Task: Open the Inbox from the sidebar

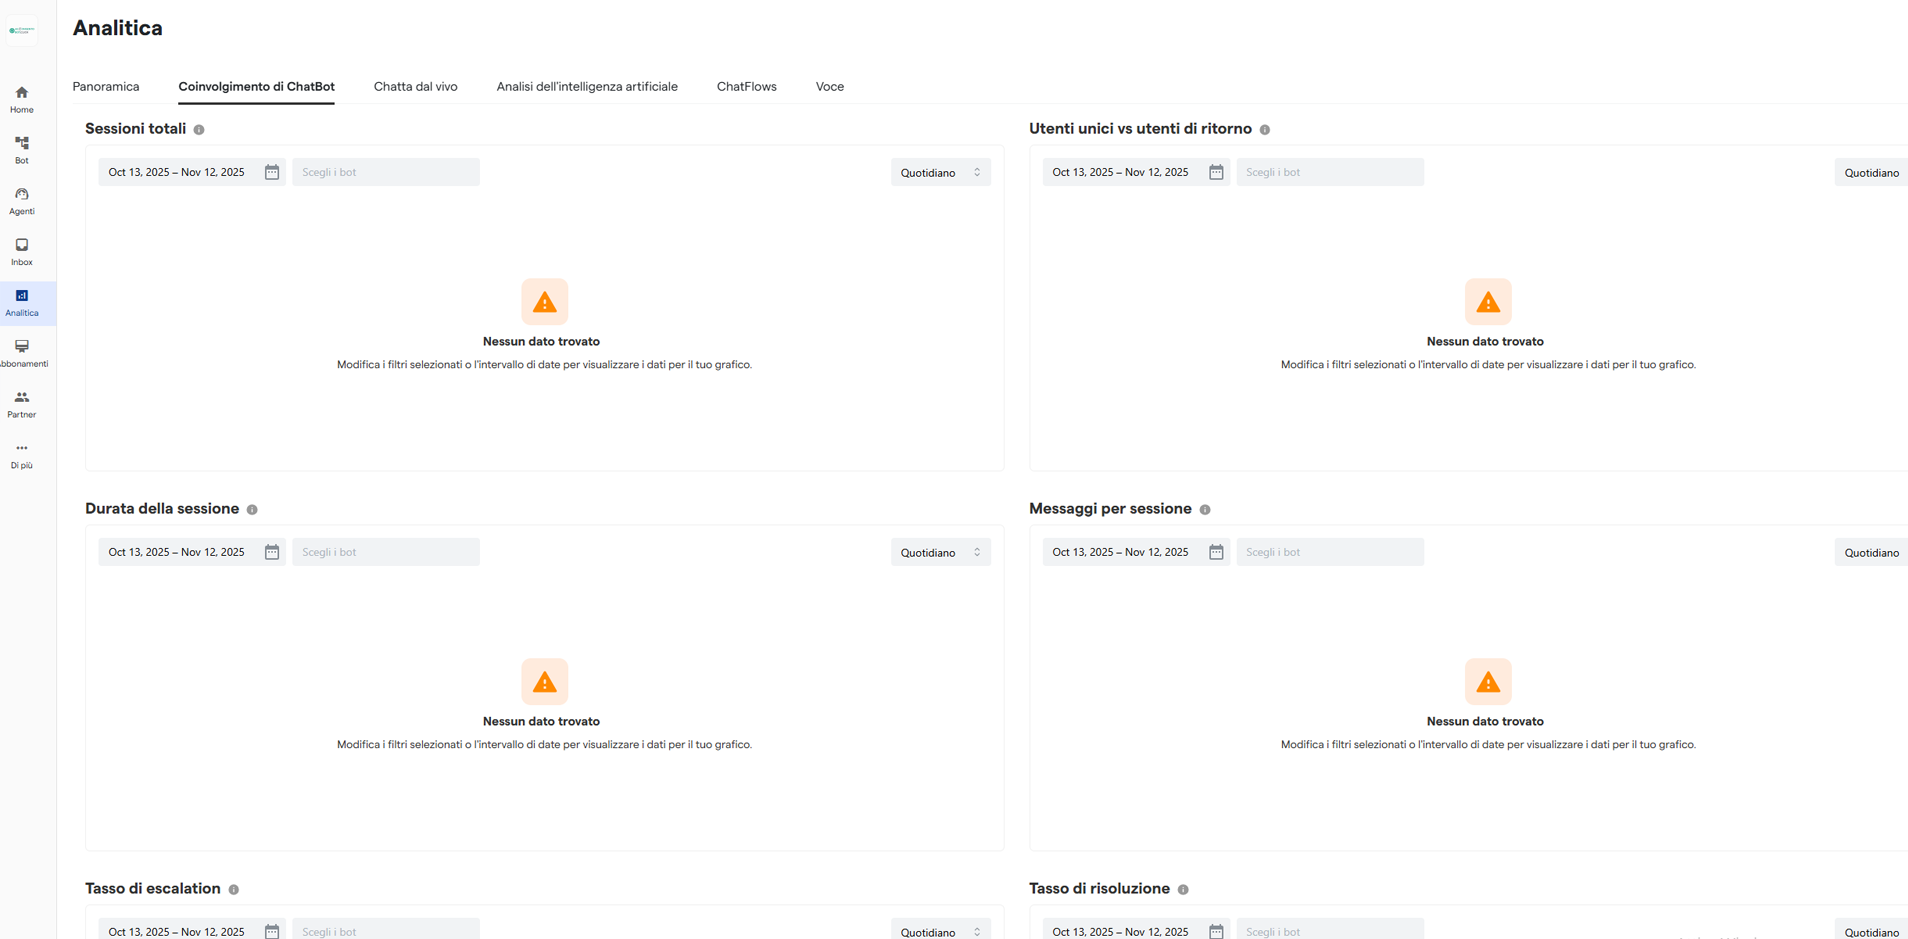Action: 21,250
